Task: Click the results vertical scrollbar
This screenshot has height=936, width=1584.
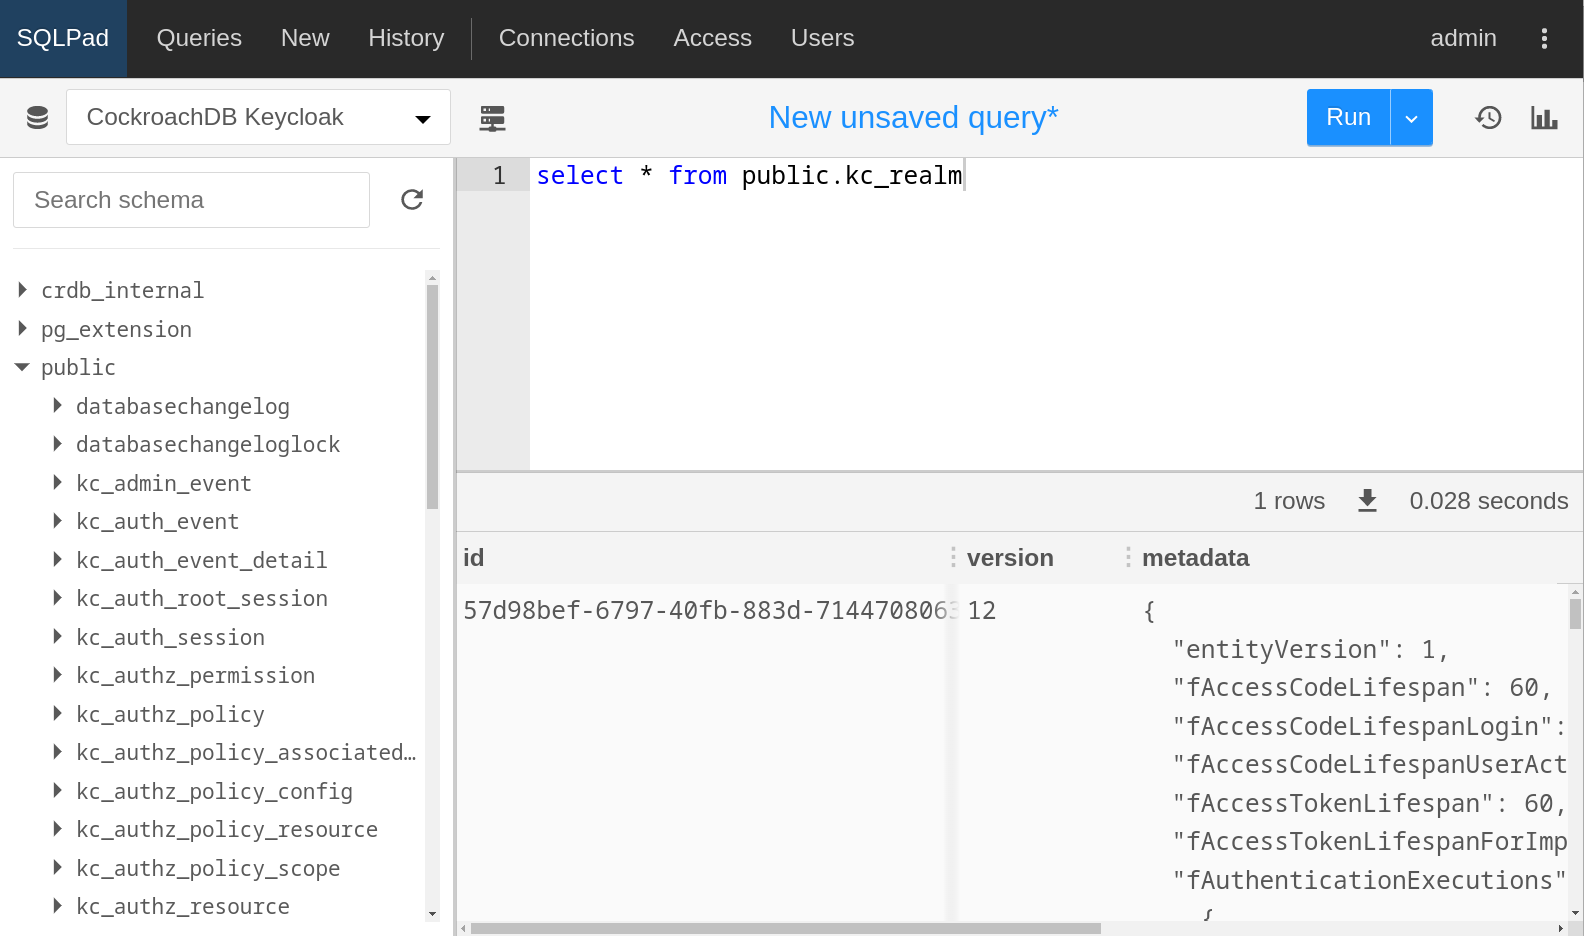Action: pos(1575,613)
